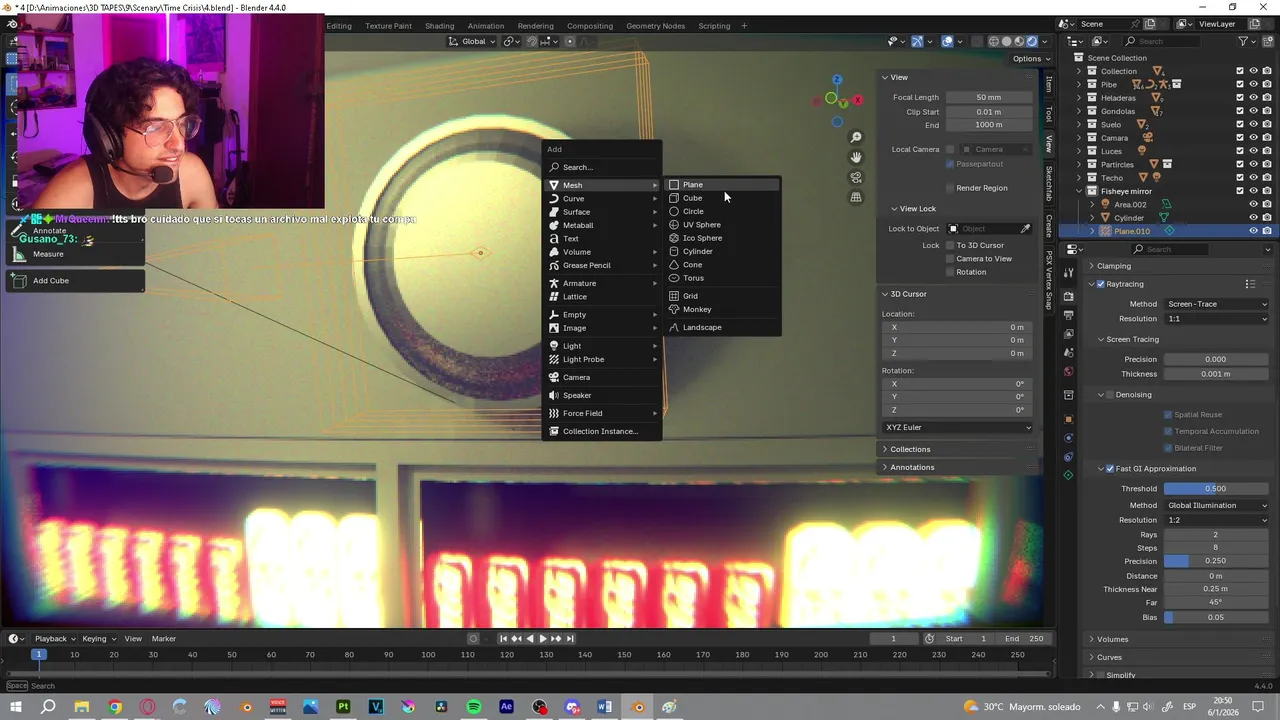Adjust the Fast GI Threshold slider
The width and height of the screenshot is (1280, 720).
pyautogui.click(x=1215, y=488)
